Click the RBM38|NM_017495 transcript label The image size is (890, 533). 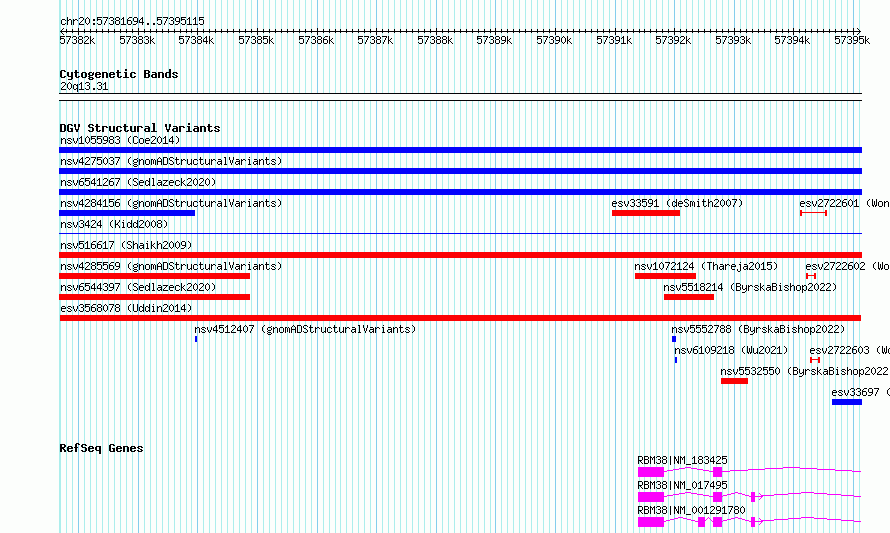[682, 485]
